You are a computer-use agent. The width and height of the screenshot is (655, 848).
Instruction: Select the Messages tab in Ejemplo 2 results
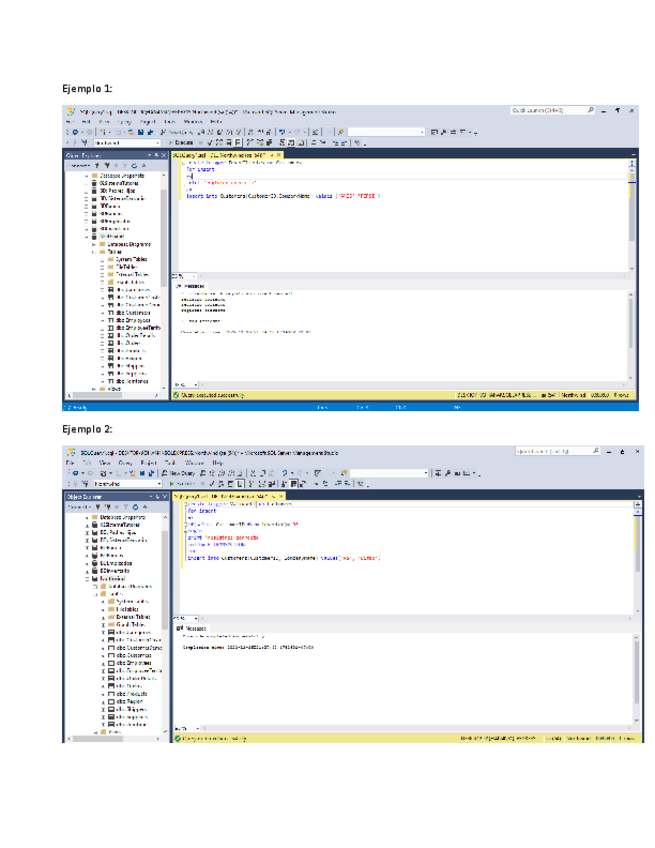[192, 629]
